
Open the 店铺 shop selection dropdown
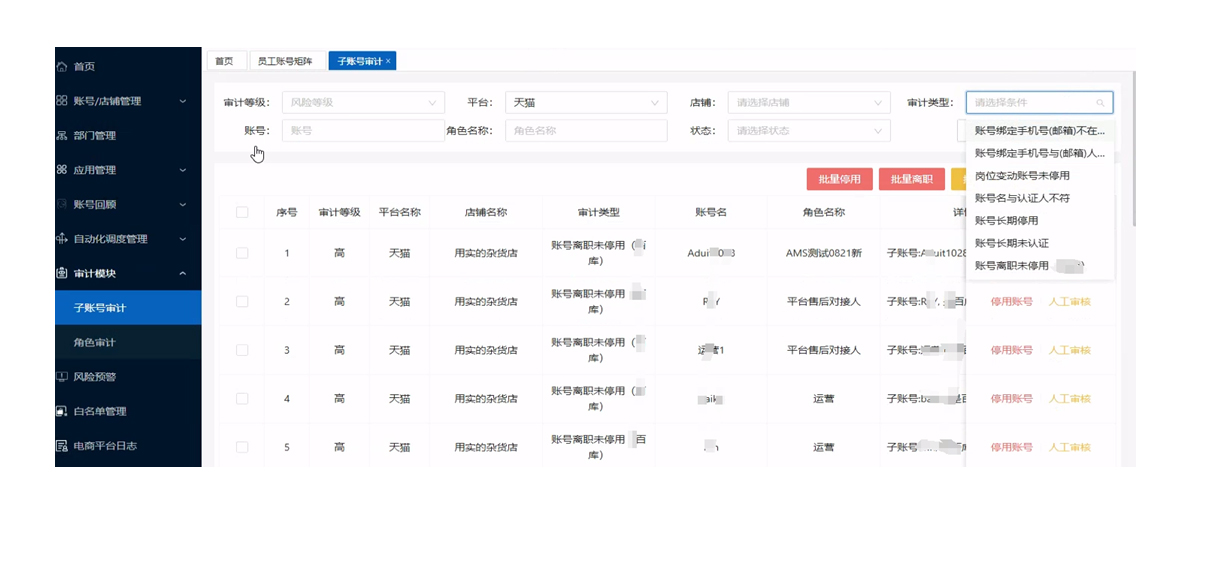tap(808, 102)
